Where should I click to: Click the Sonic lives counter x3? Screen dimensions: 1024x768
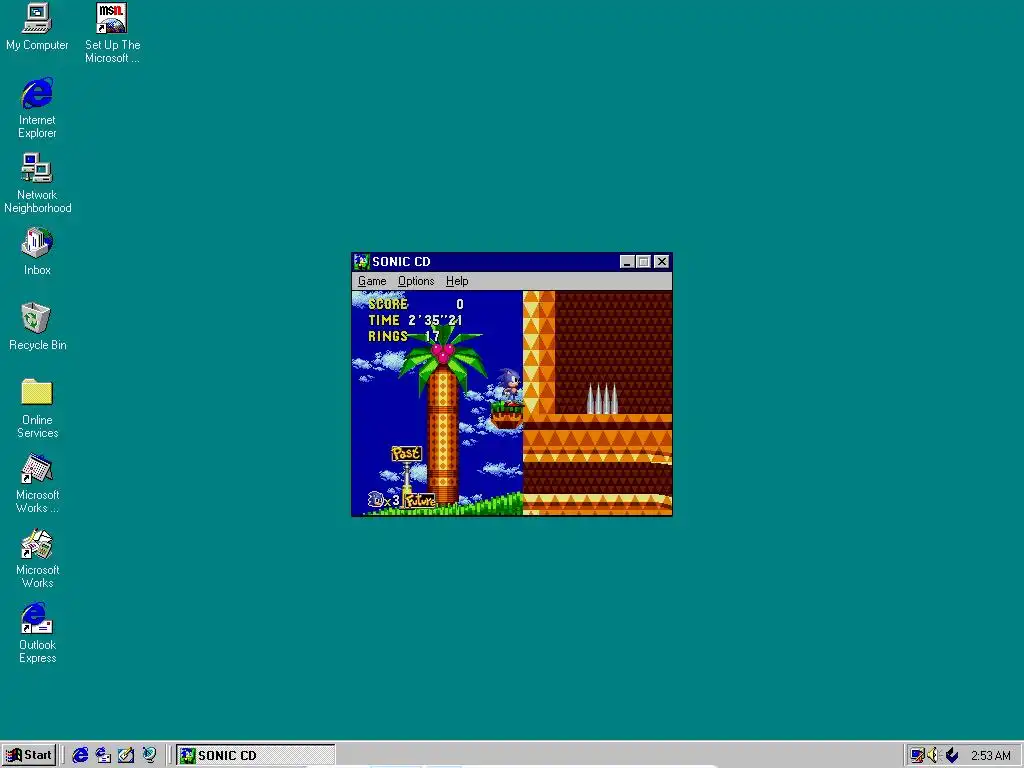[x=384, y=500]
